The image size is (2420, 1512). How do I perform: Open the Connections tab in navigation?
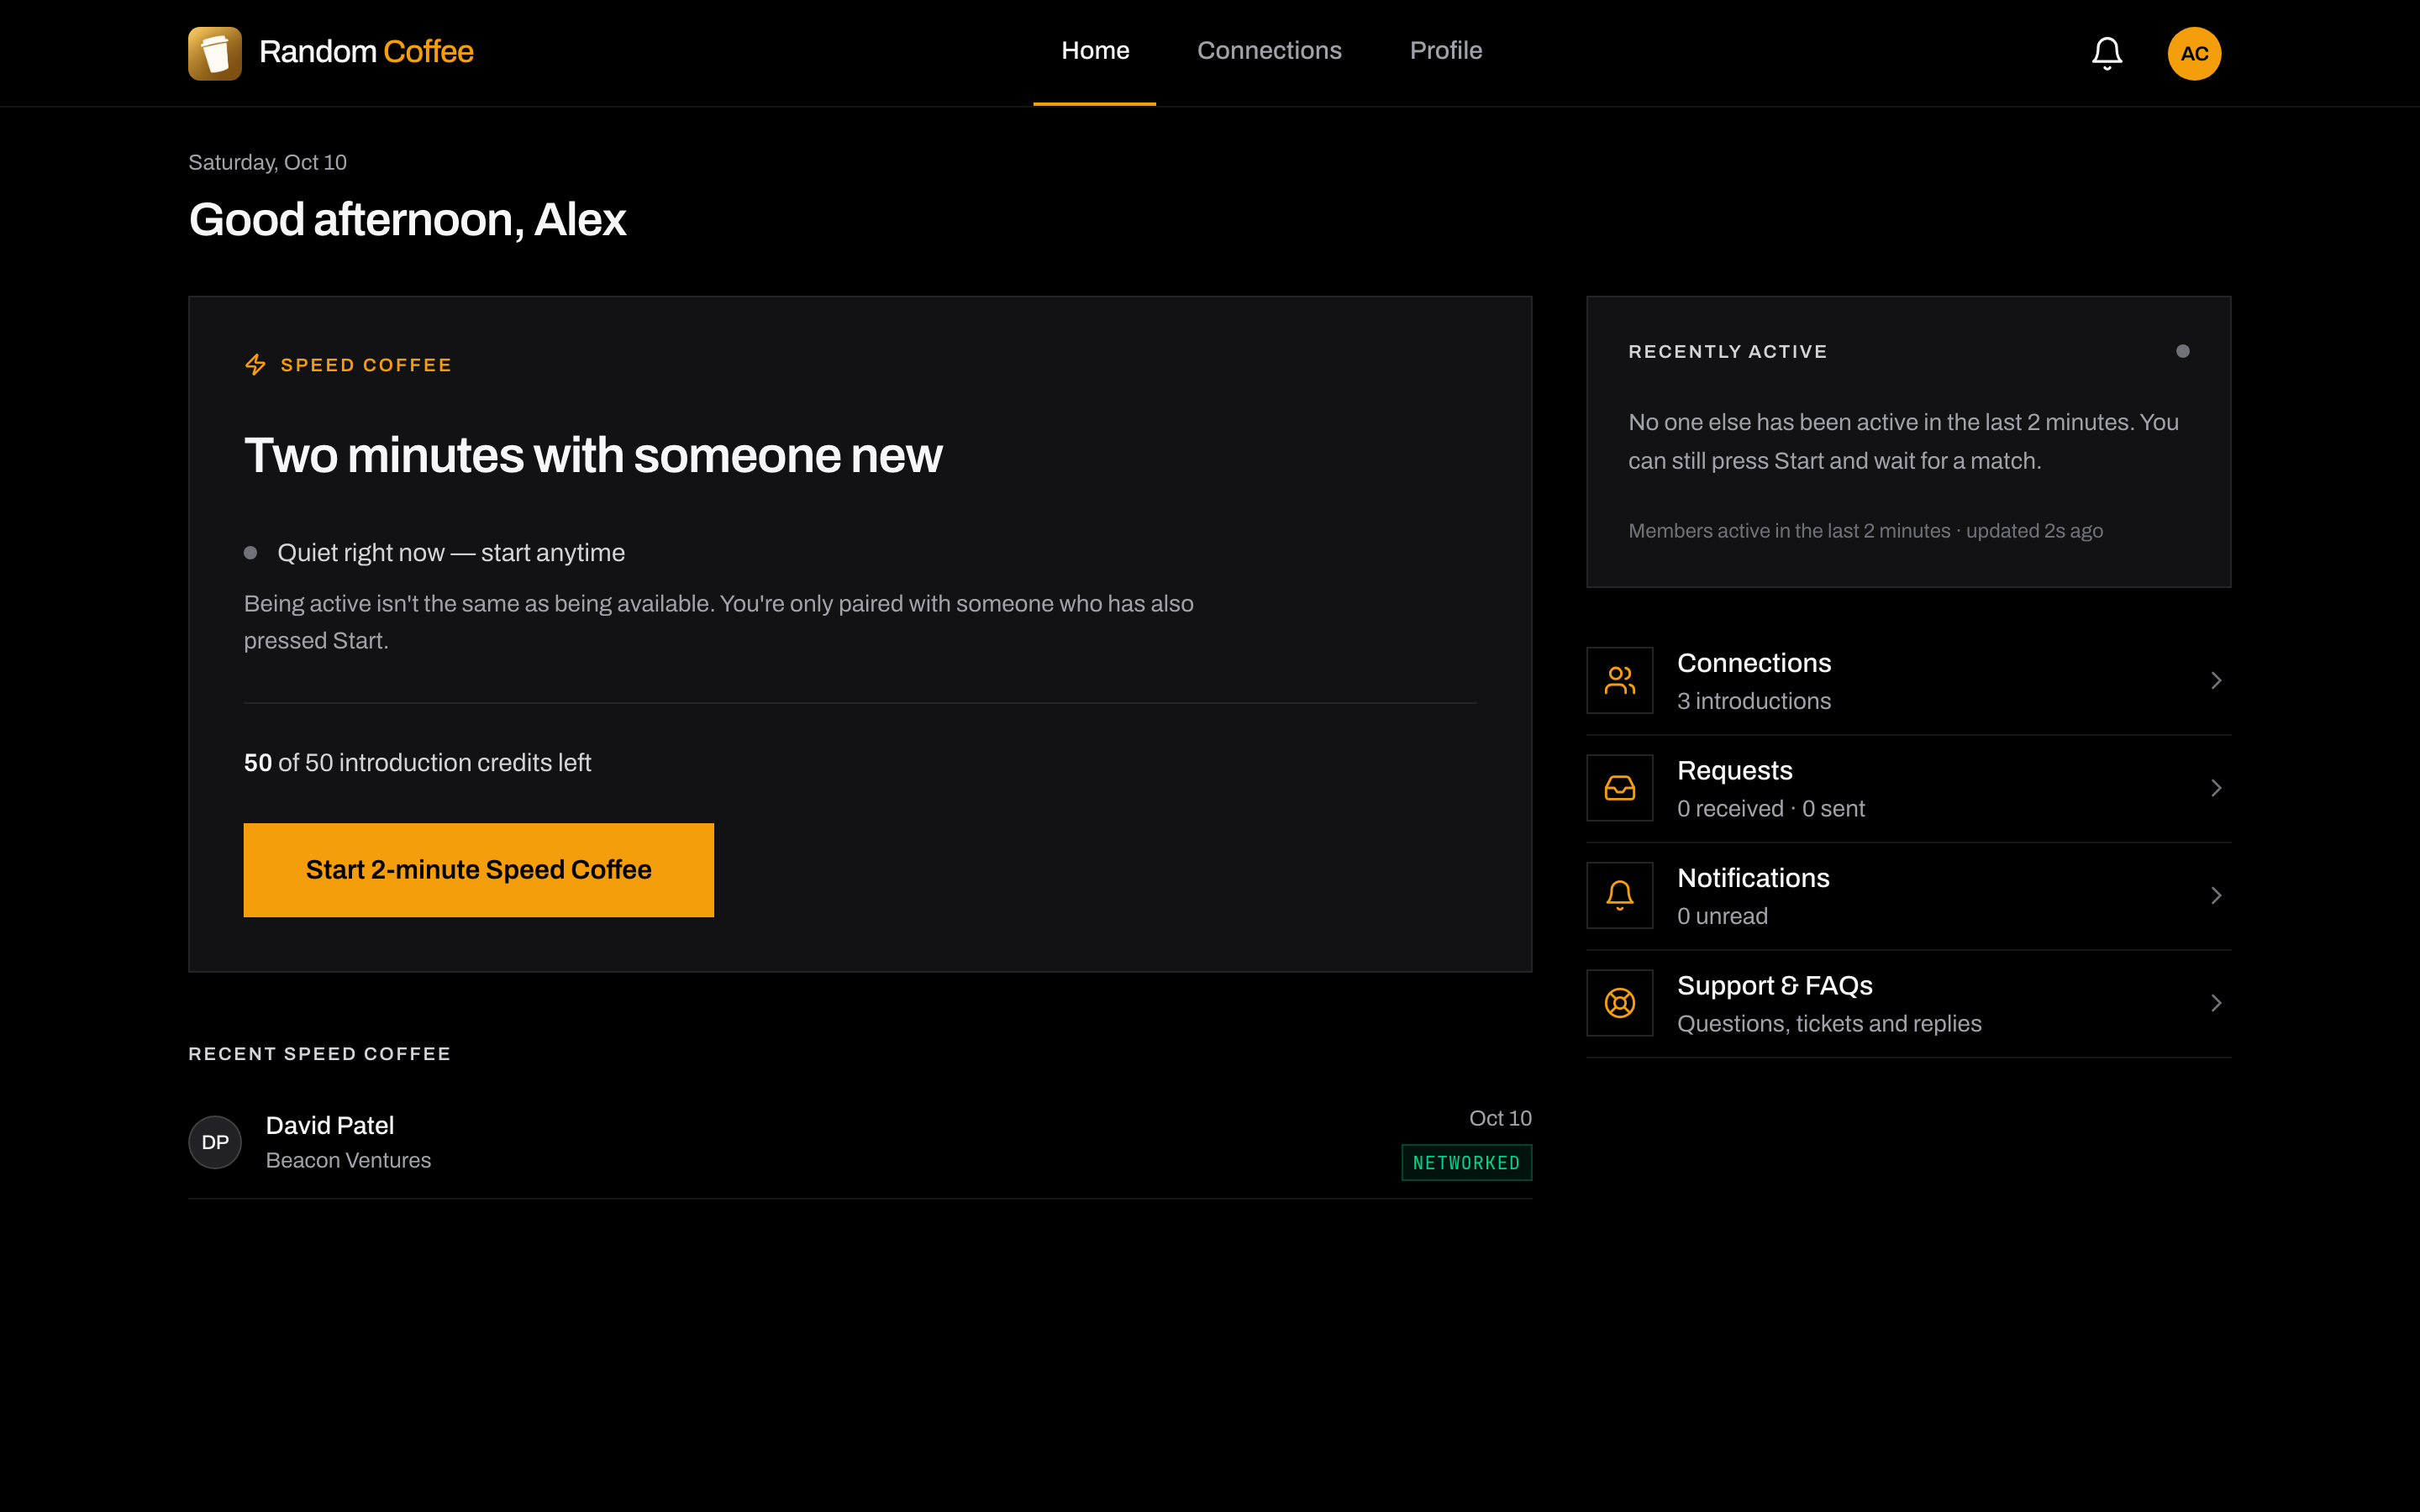1269,51
